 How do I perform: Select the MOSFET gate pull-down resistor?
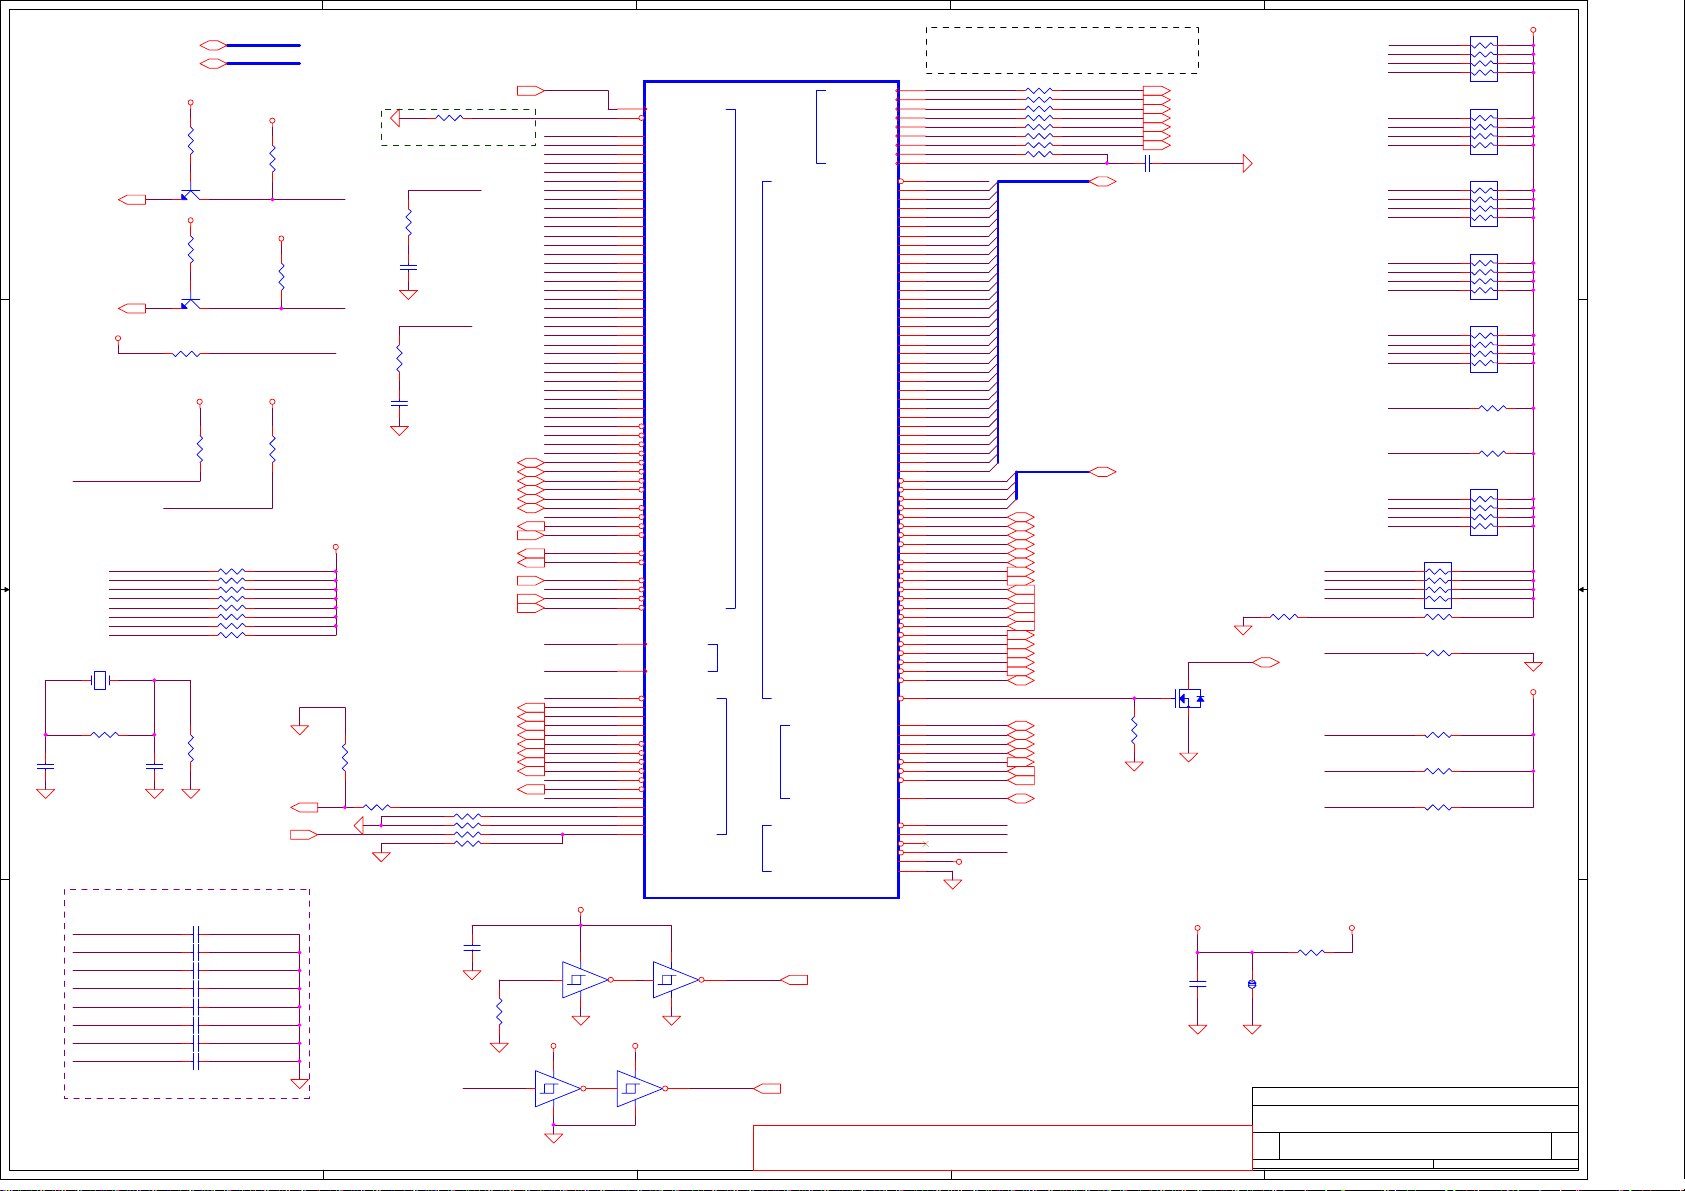click(x=1134, y=731)
